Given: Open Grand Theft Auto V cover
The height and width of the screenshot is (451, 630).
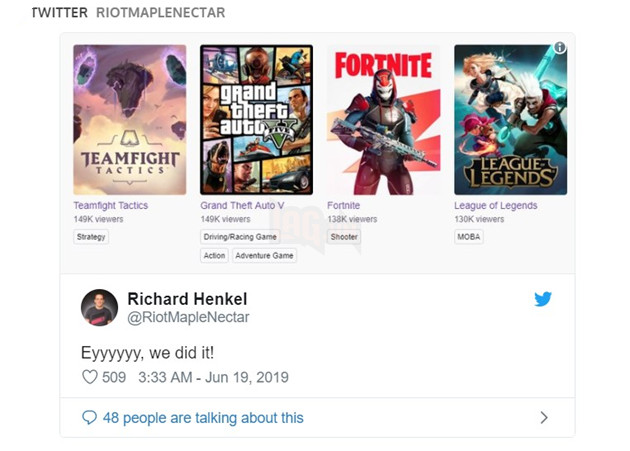Looking at the screenshot, I should pos(256,119).
